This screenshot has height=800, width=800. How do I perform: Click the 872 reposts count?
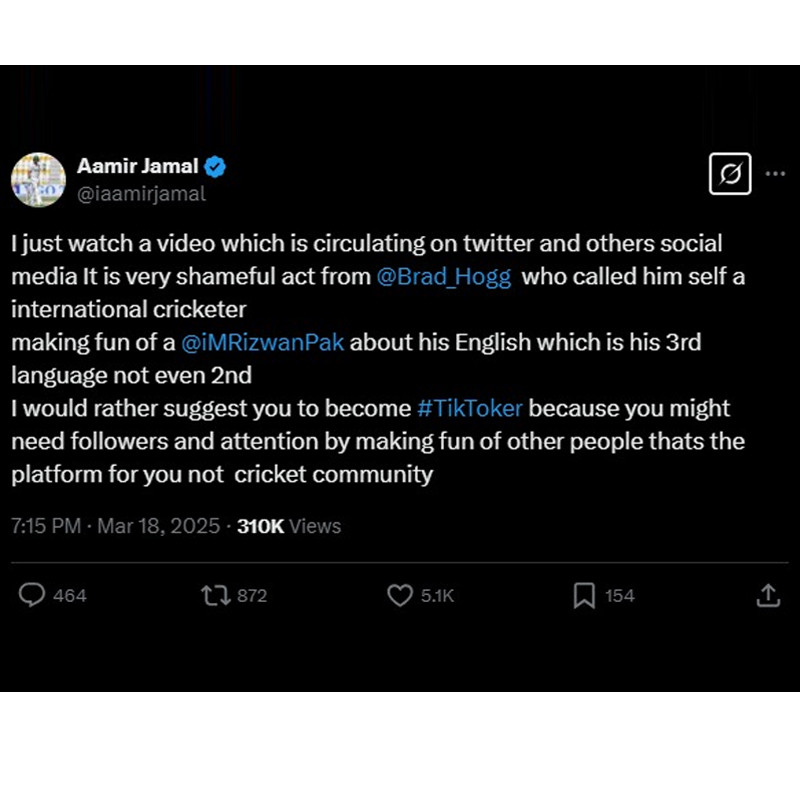pos(252,596)
